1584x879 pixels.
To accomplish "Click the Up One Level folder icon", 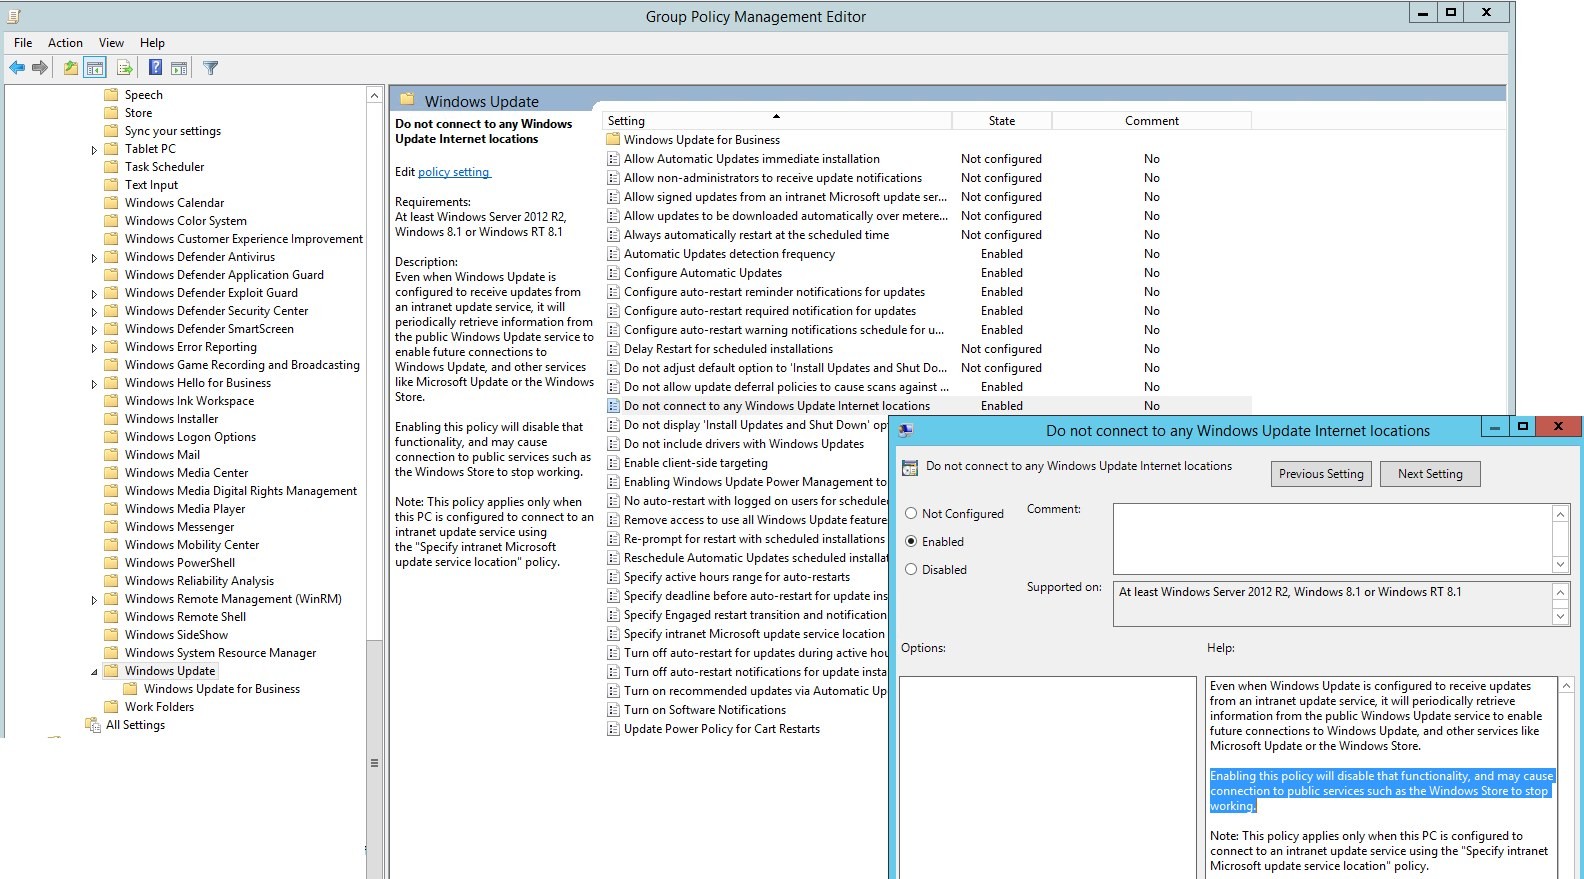I will (x=70, y=68).
